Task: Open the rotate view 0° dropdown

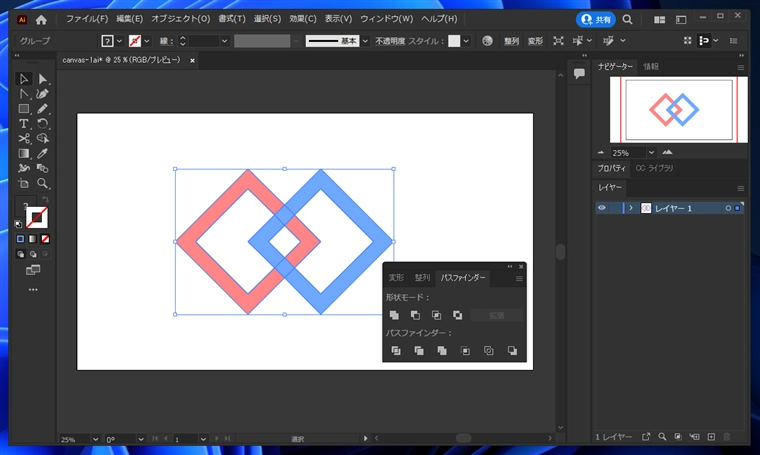Action: (141, 439)
